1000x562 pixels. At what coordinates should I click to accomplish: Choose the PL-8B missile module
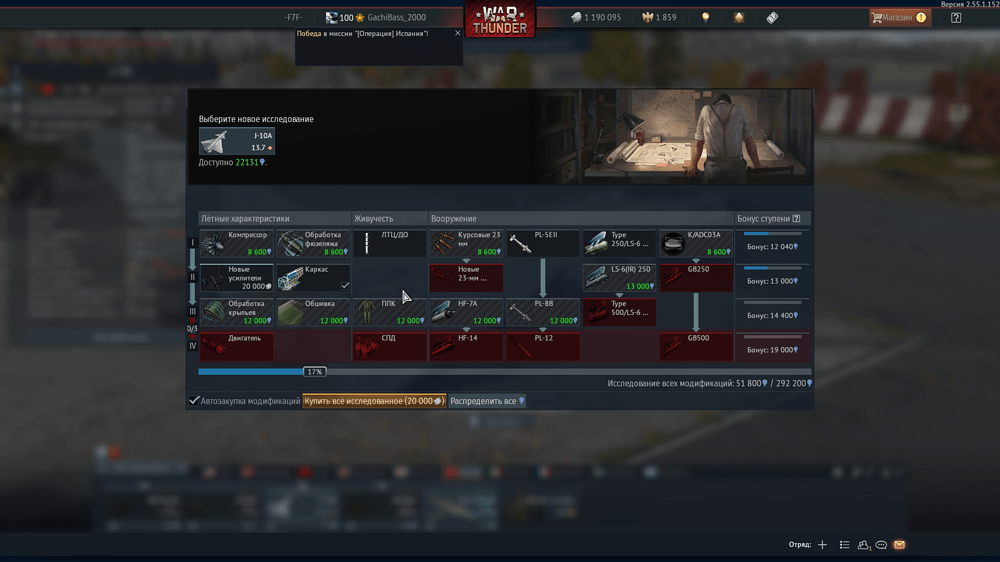tap(543, 312)
